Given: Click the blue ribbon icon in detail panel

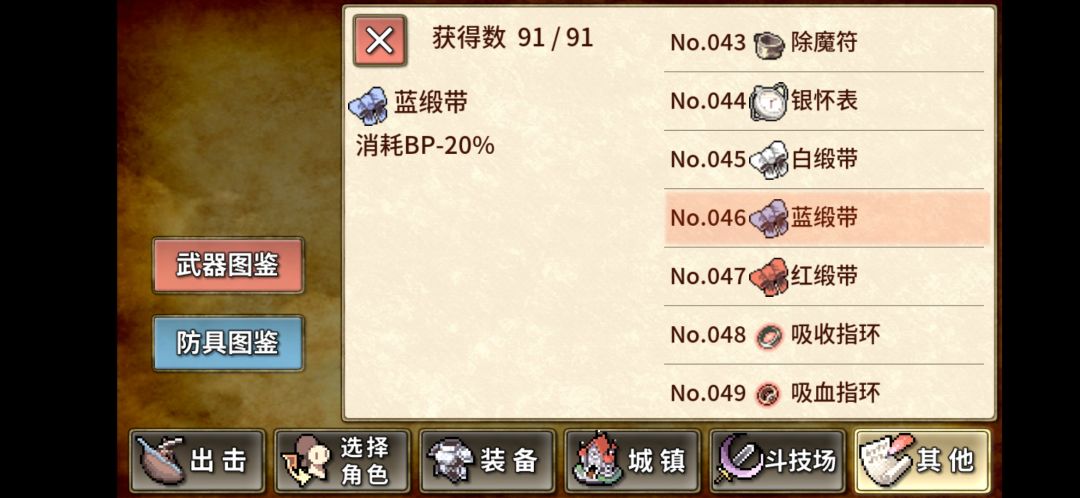Looking at the screenshot, I should pyautogui.click(x=368, y=105).
